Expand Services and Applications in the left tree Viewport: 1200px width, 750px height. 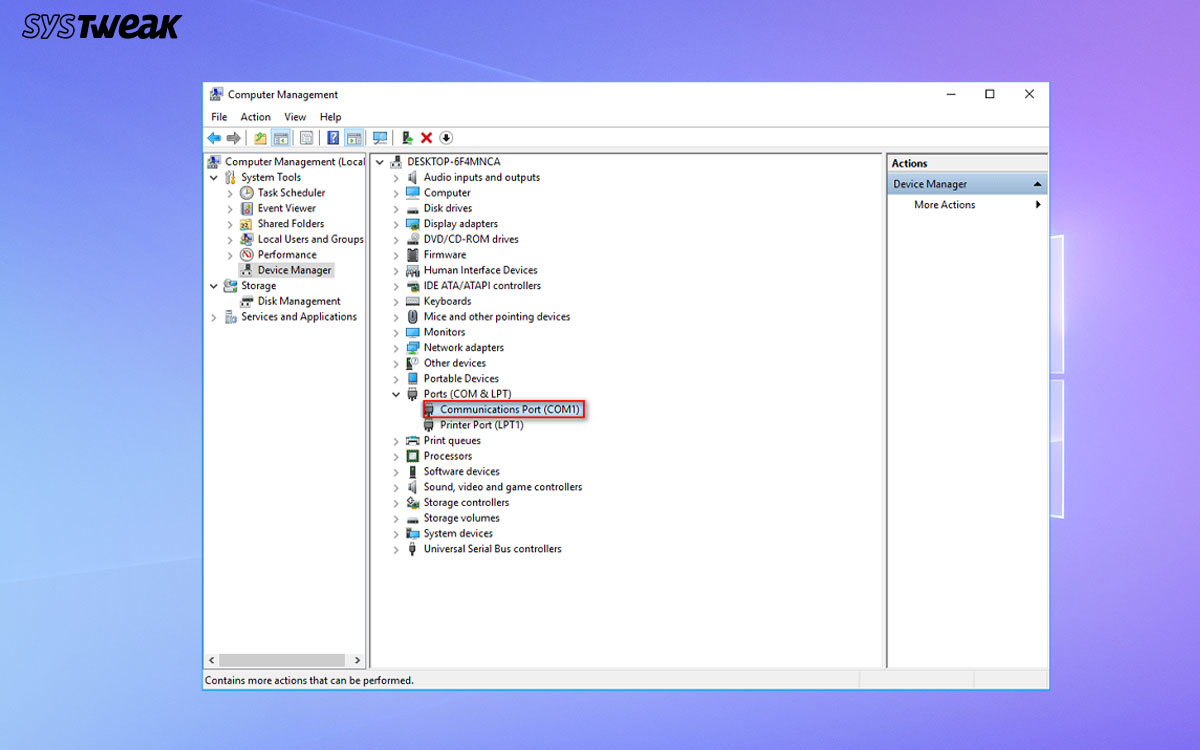pos(214,316)
